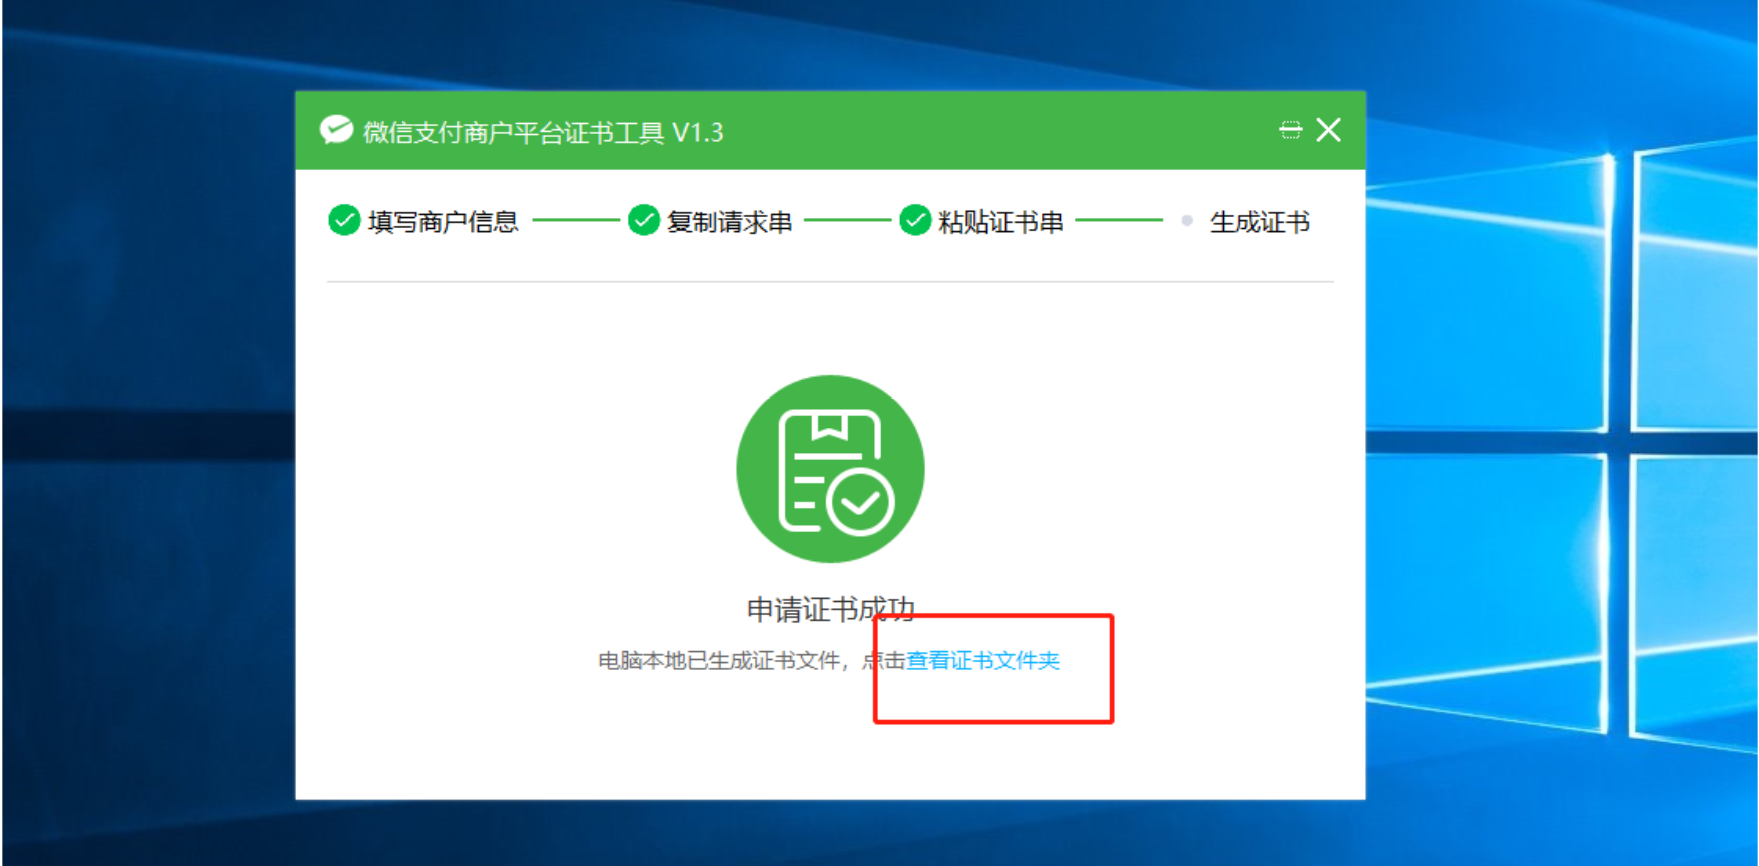This screenshot has width=1759, height=866.
Task: Click the green check next to 填写商户信息
Action: [x=344, y=220]
